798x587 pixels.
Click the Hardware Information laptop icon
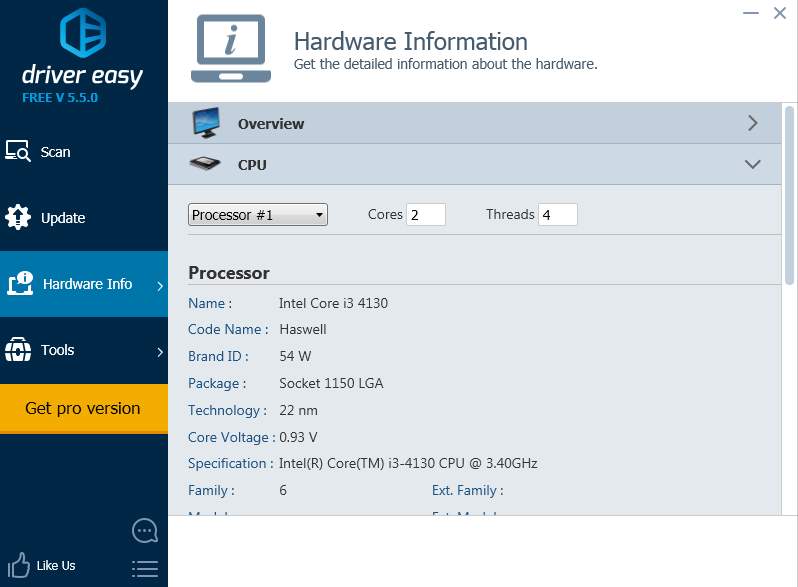pyautogui.click(x=231, y=48)
